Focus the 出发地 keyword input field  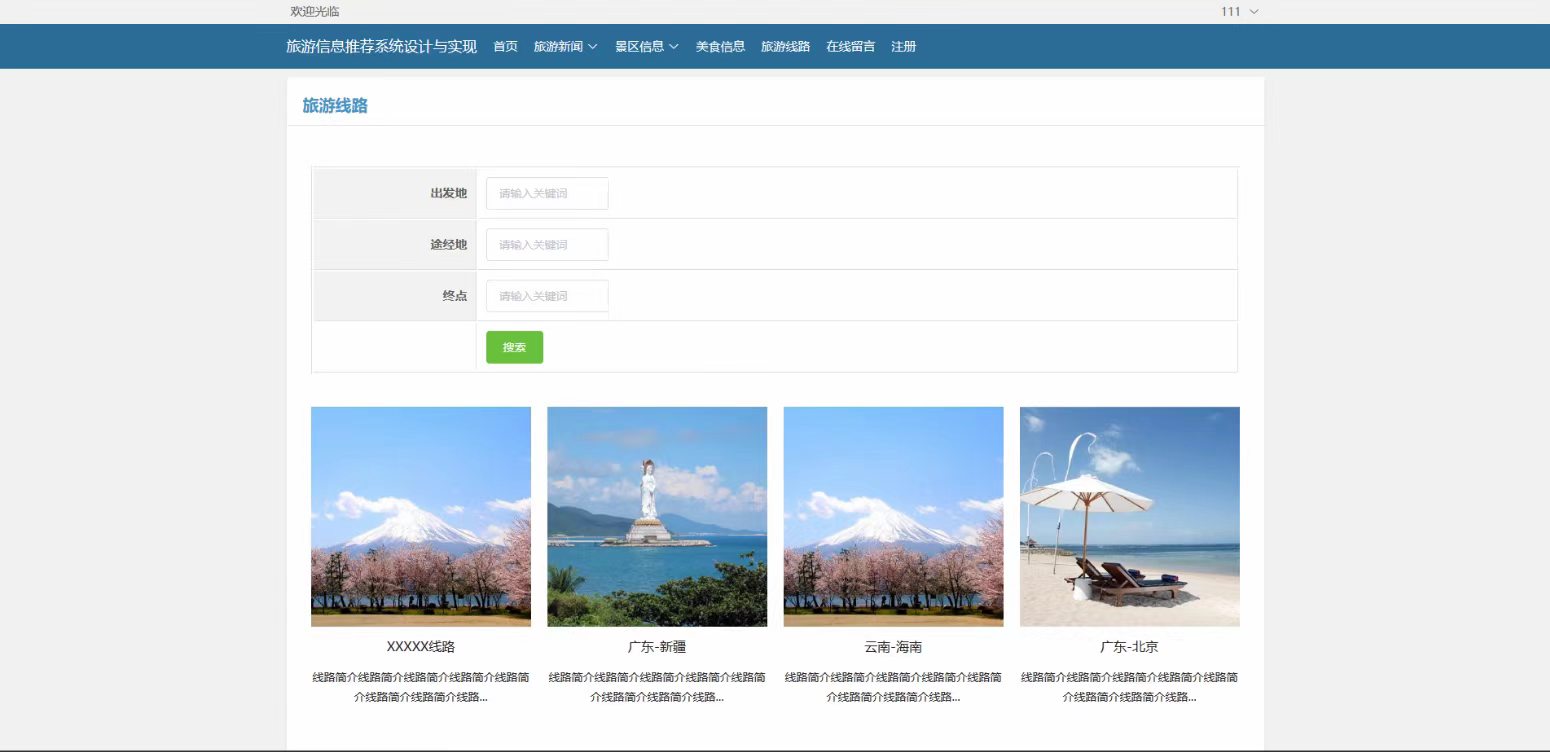(547, 193)
